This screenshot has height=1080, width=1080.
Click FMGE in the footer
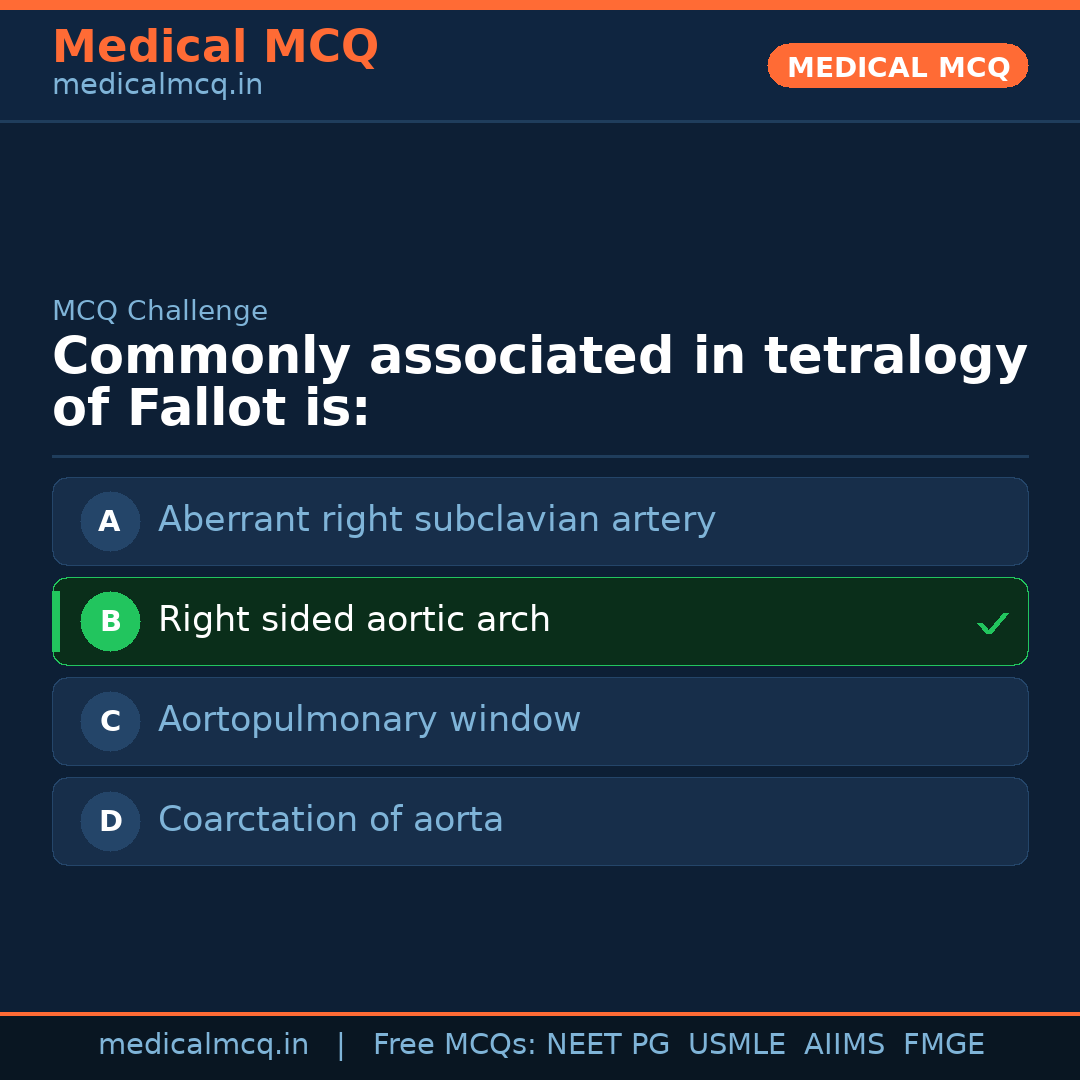943,1045
